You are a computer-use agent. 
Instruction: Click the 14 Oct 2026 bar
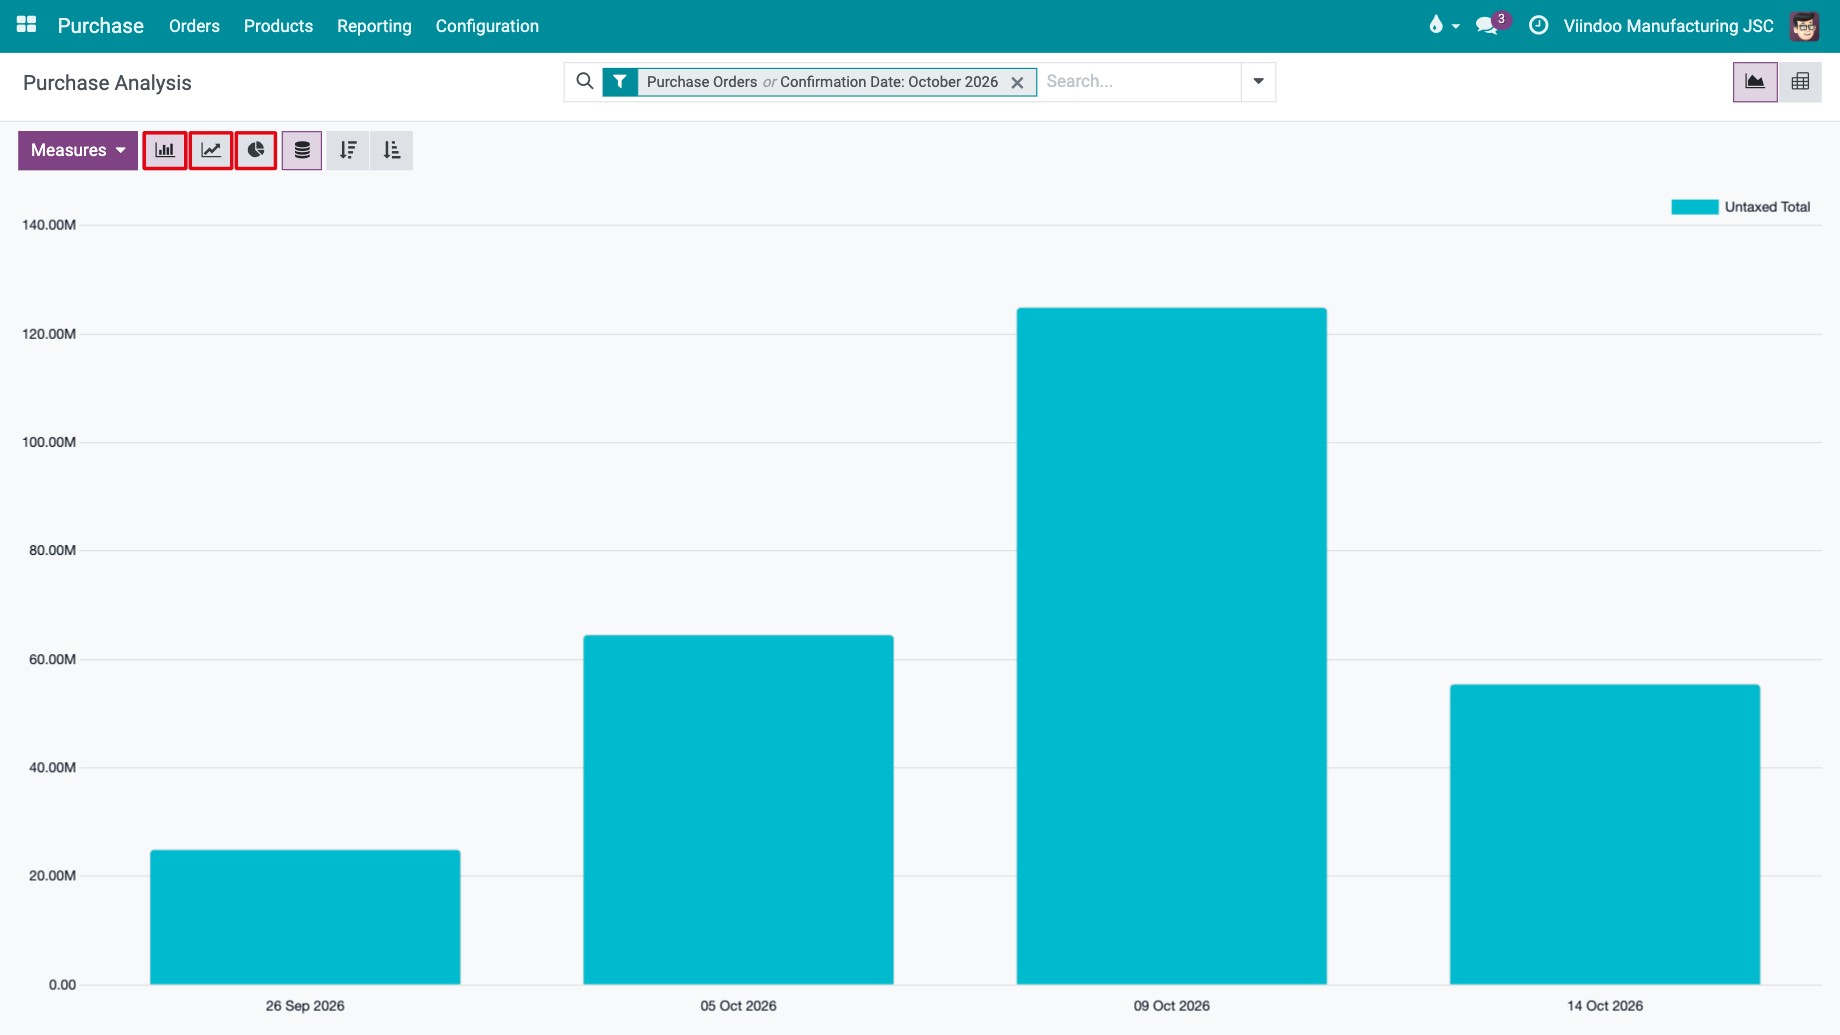(1604, 834)
